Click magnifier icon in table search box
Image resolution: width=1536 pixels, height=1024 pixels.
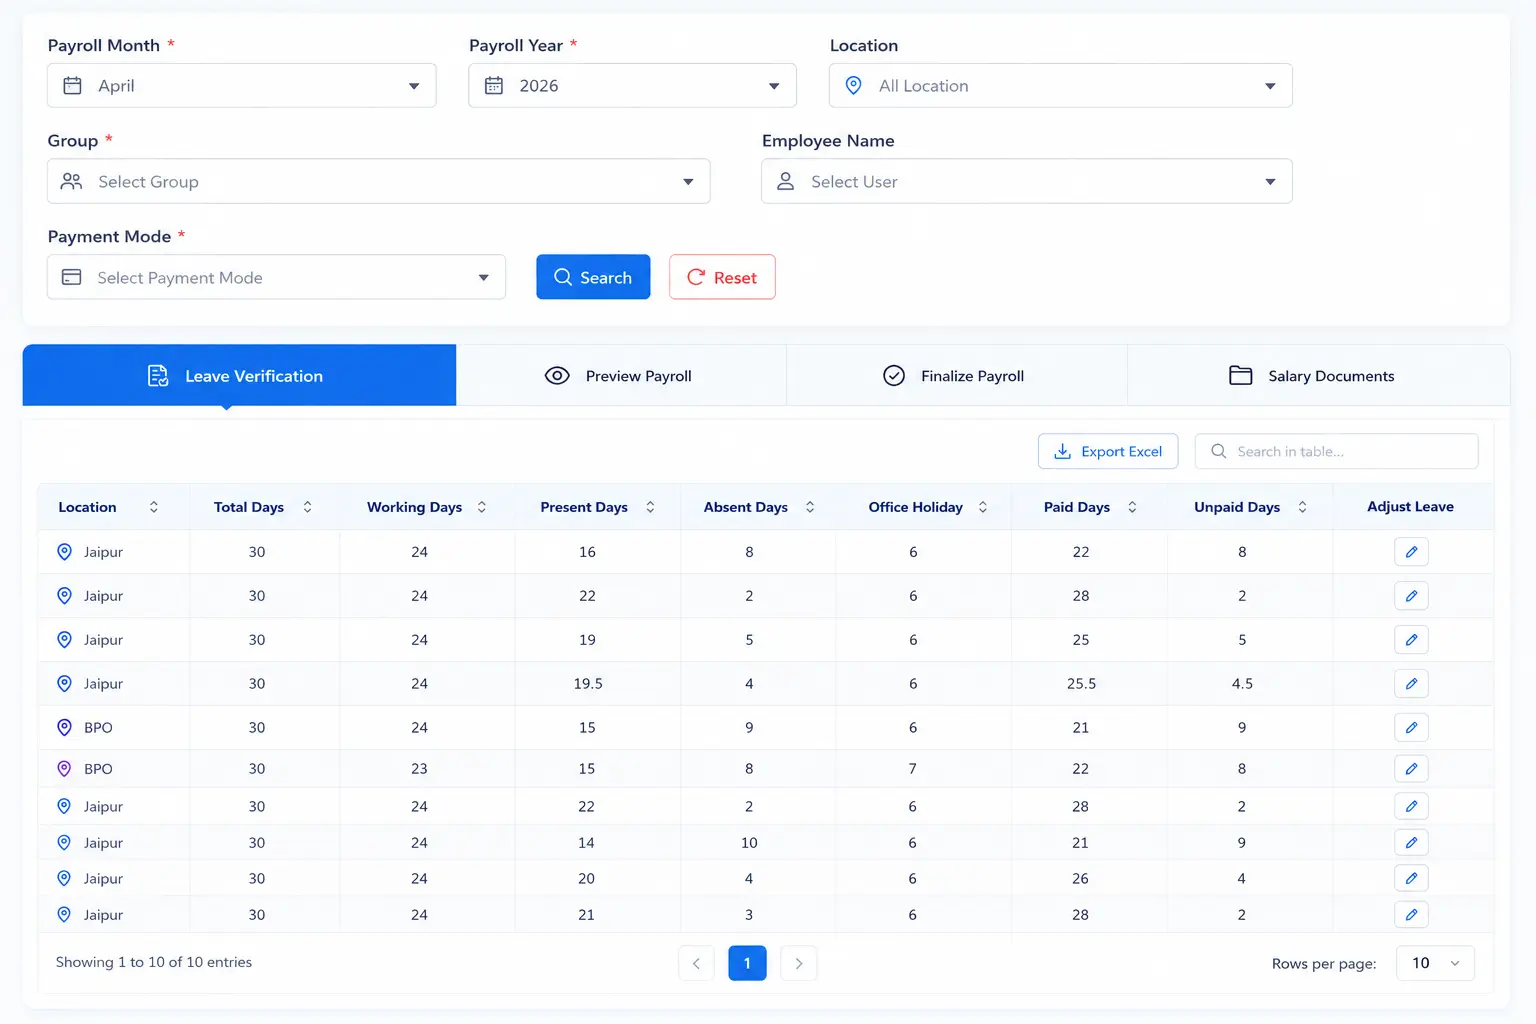(1218, 452)
